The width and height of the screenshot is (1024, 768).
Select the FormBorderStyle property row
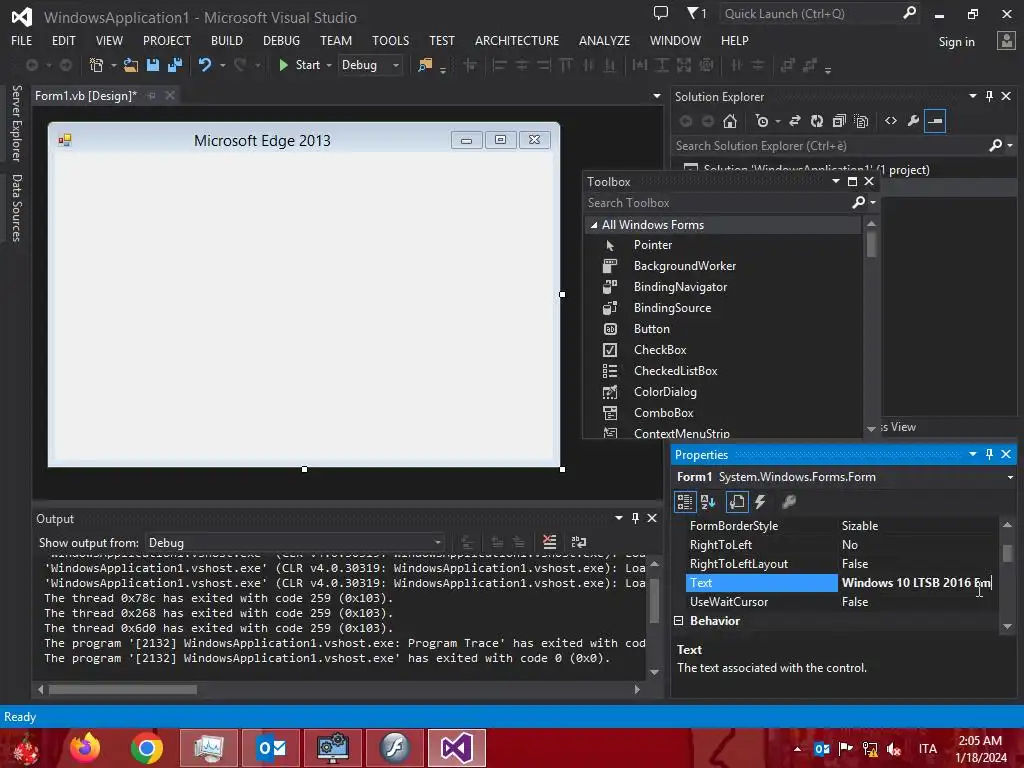[x=841, y=526]
